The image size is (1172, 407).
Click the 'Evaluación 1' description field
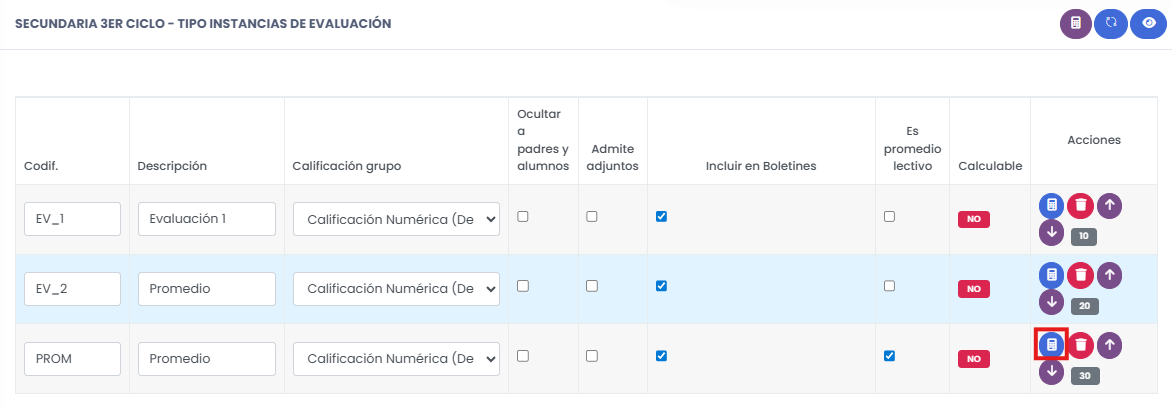207,219
